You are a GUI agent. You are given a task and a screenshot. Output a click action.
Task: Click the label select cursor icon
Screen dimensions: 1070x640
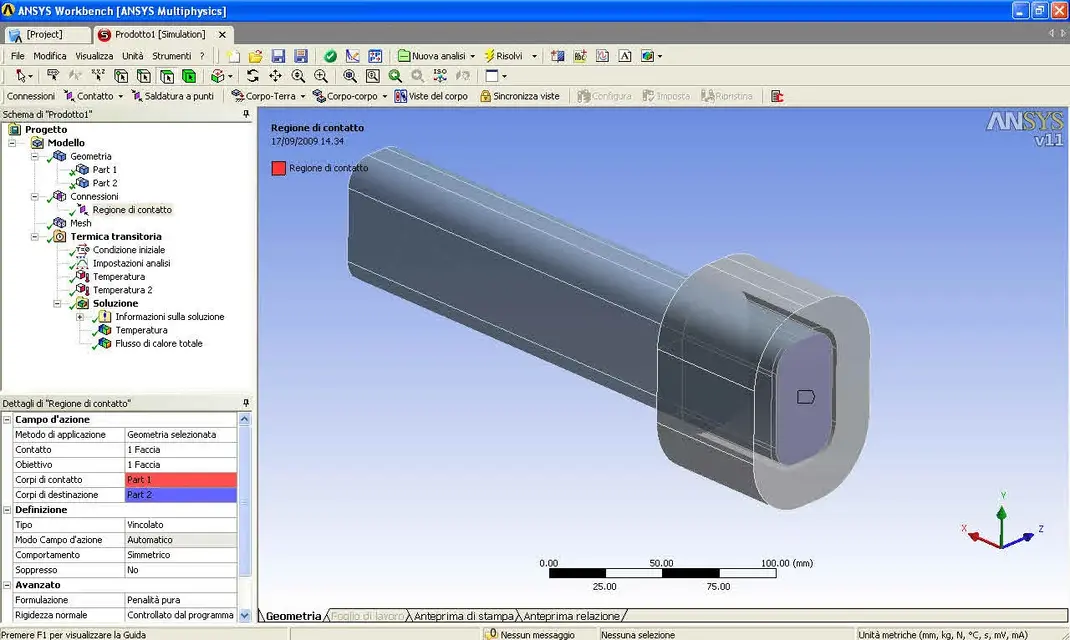pos(53,76)
